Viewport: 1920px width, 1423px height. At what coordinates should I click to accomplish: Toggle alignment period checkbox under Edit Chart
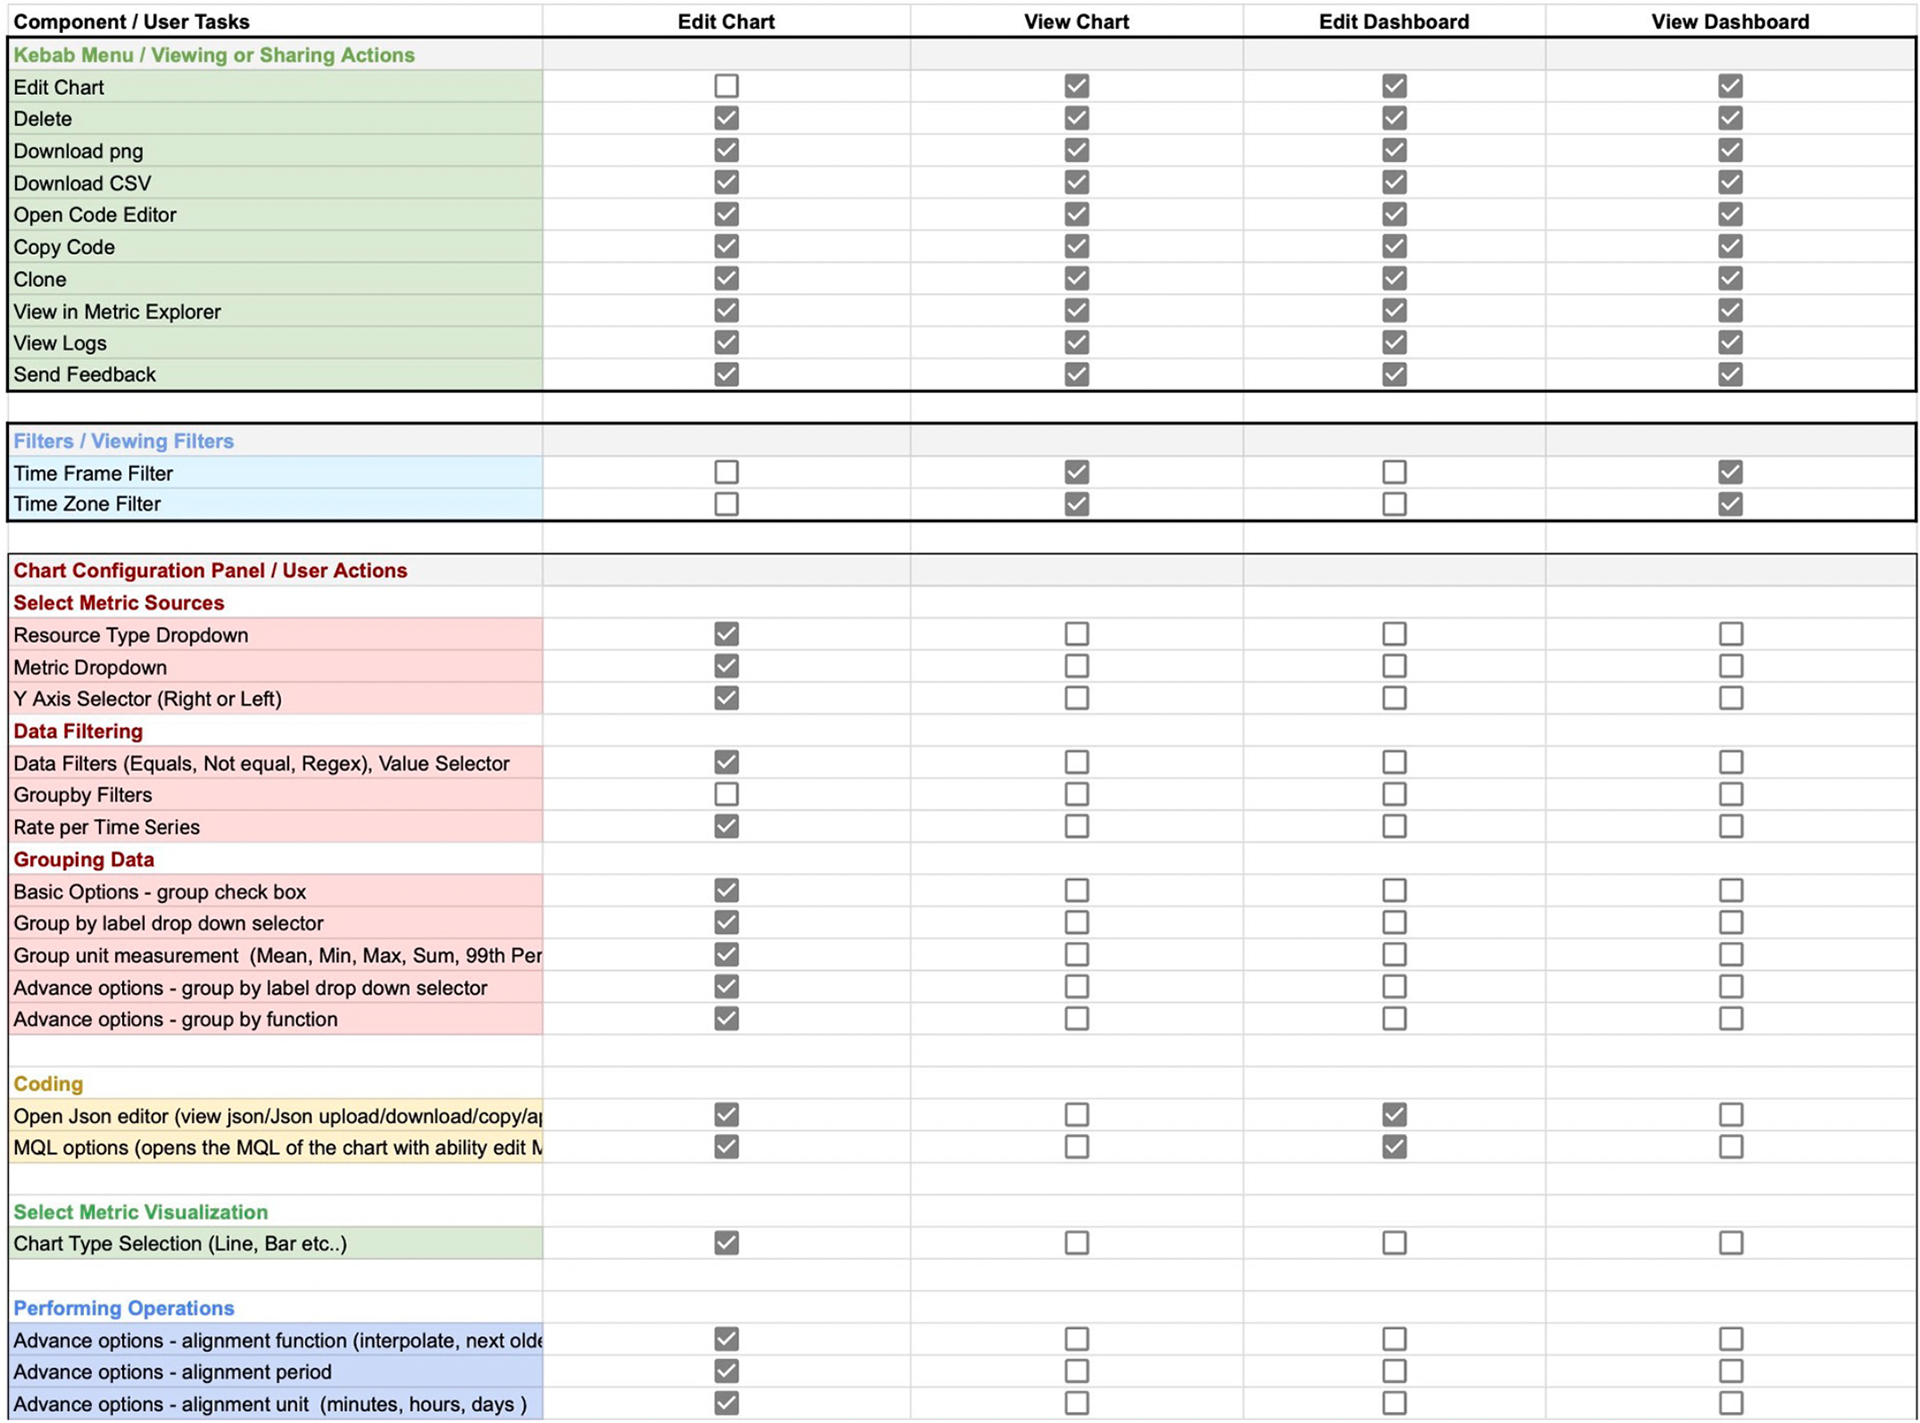[x=726, y=1370]
